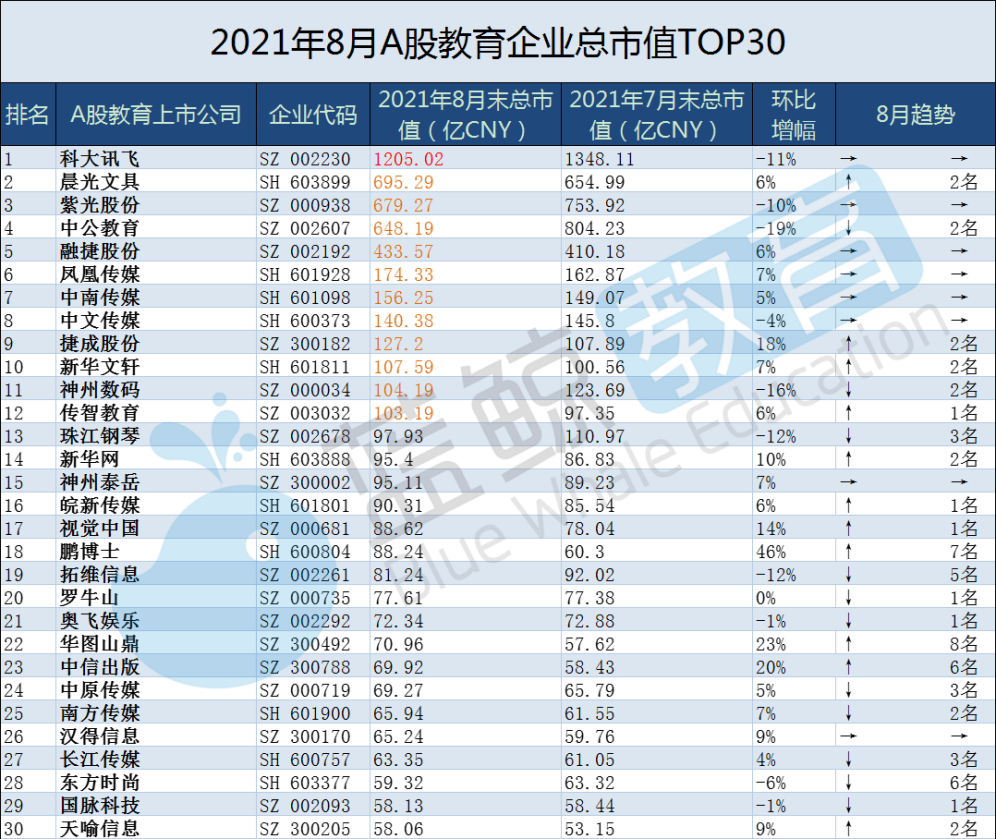Click rank number 30
The width and height of the screenshot is (996, 839).
(14, 829)
